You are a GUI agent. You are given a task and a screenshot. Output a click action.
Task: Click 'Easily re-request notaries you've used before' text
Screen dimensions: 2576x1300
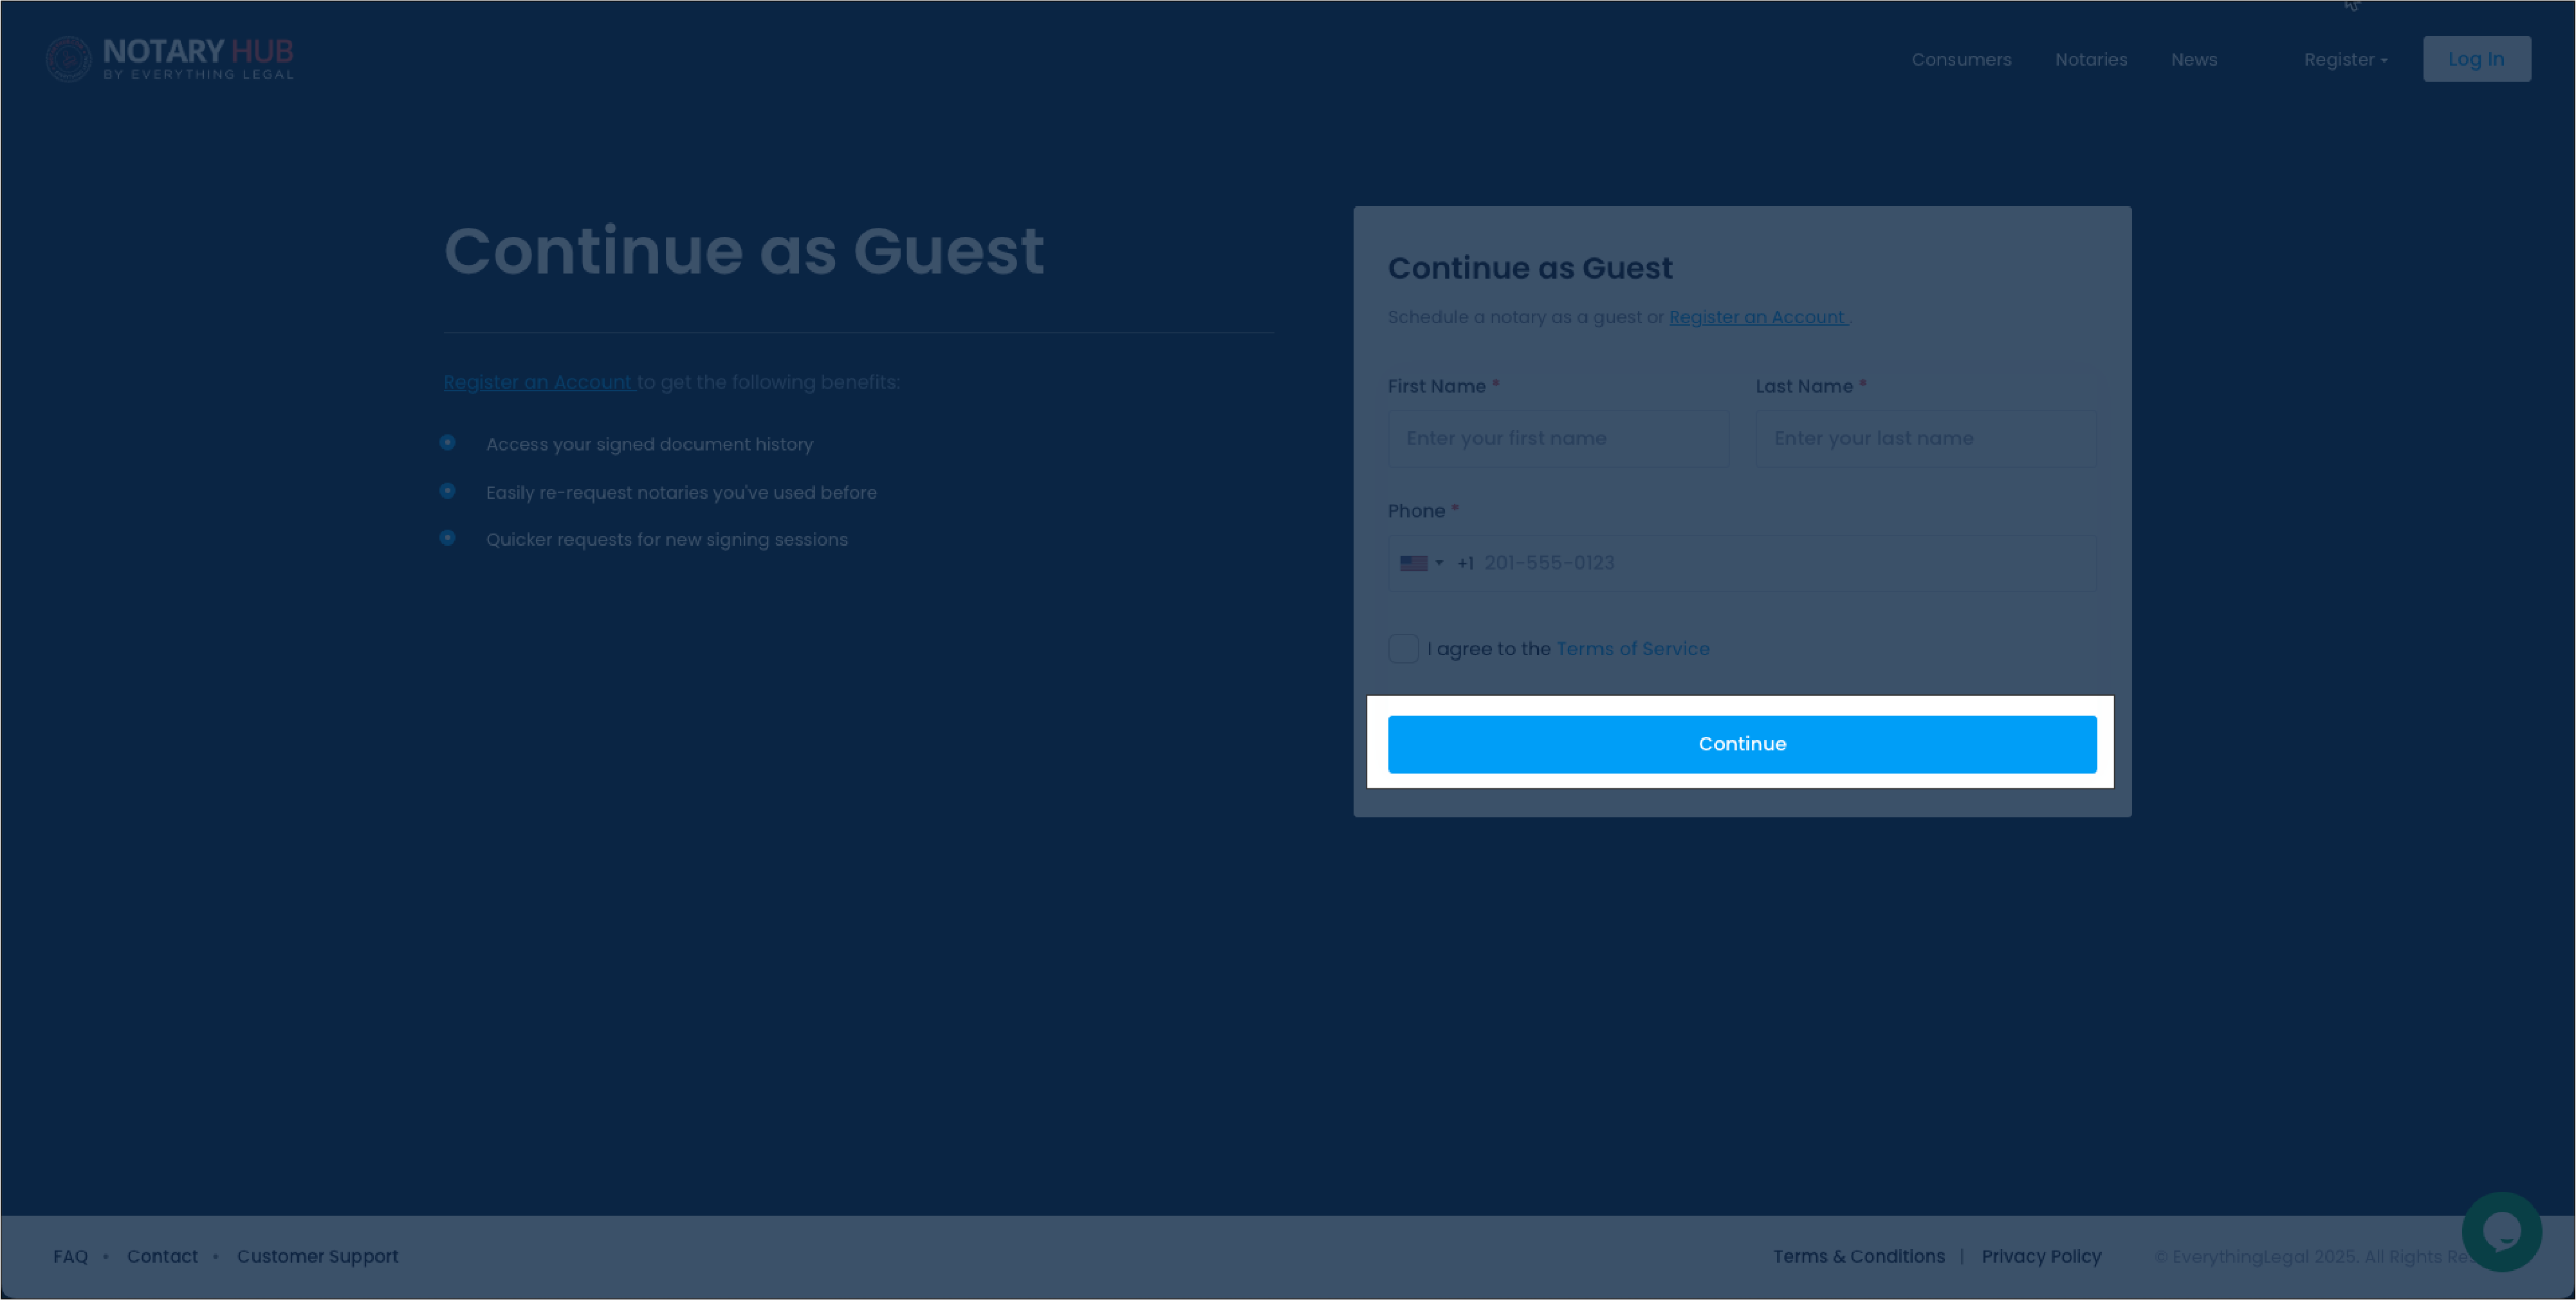(681, 493)
